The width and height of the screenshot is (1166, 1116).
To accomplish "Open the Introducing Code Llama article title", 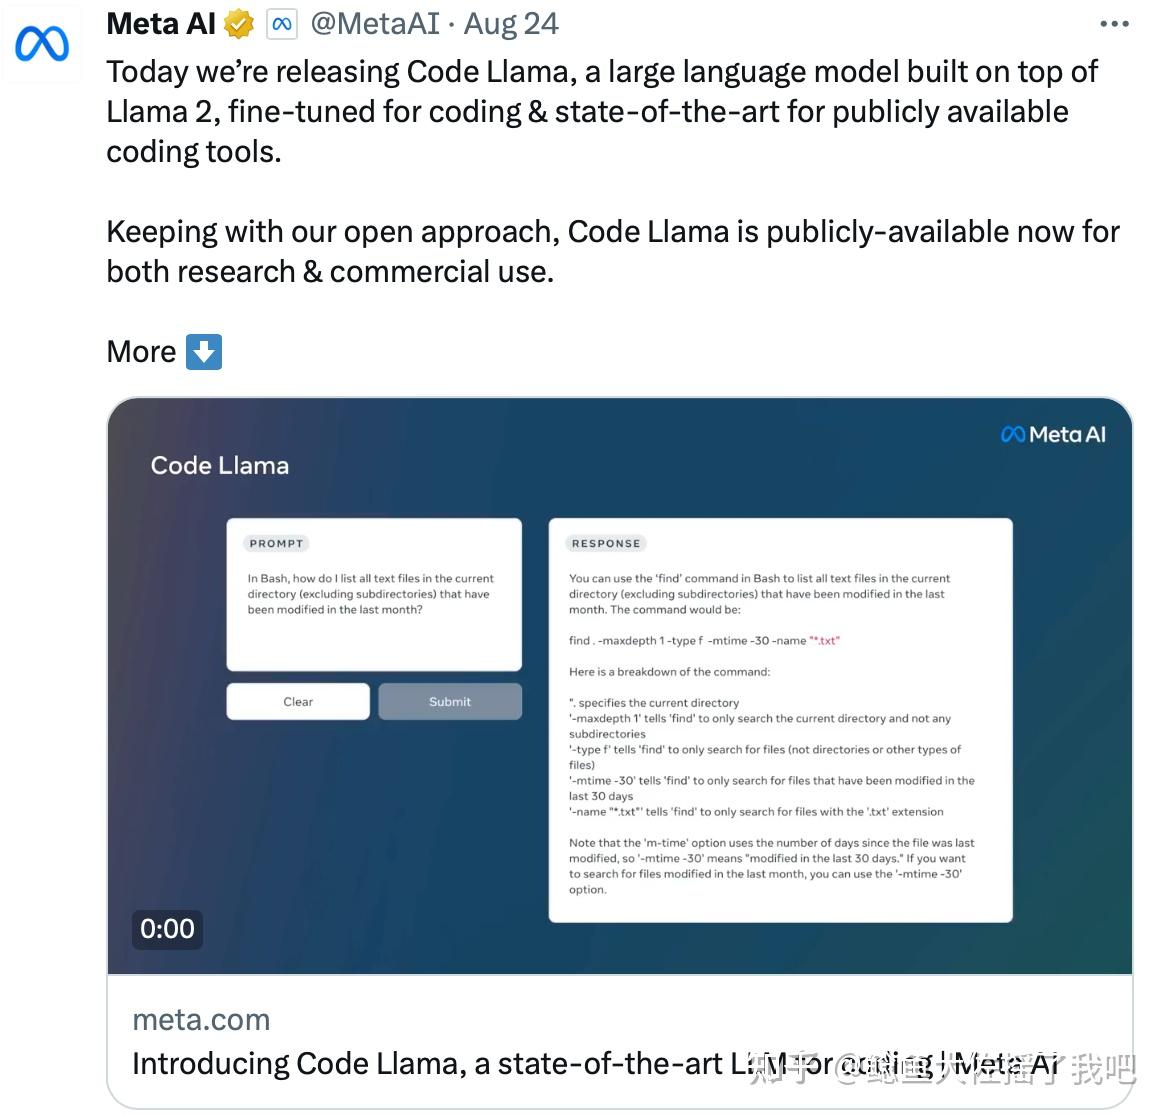I will coord(595,1064).
